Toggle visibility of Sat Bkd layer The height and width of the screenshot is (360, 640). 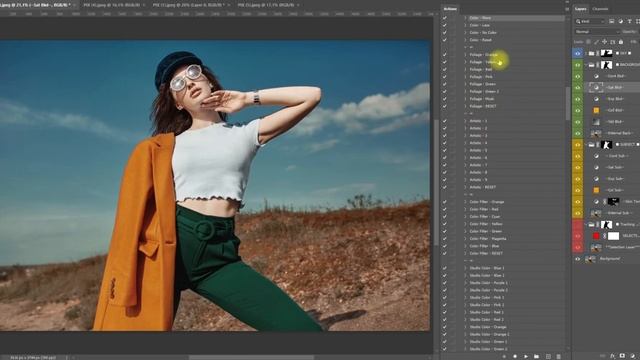(578, 88)
